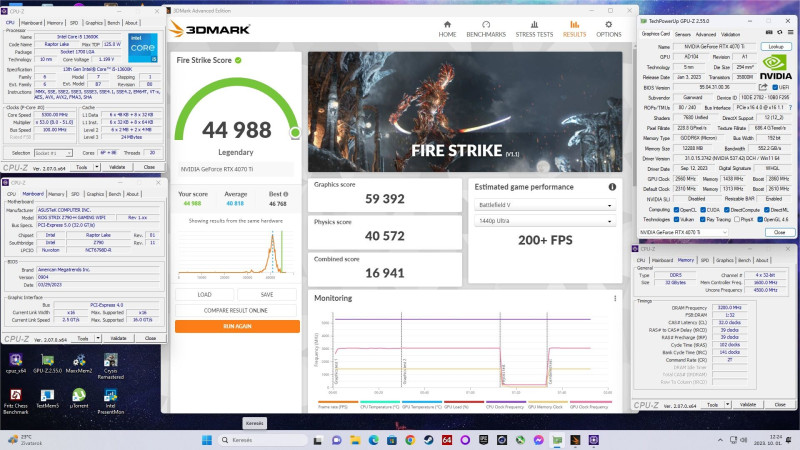Click Validate in the Memory CPU-Z window

pyautogui.click(x=748, y=405)
